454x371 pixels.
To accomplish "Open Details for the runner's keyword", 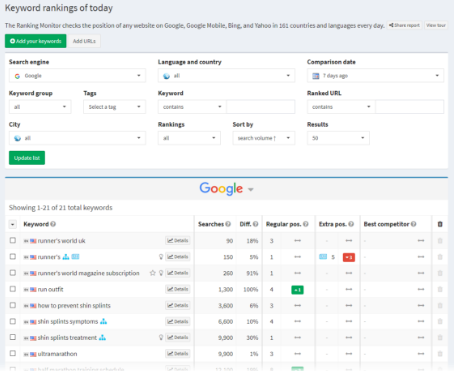I will (x=178, y=257).
